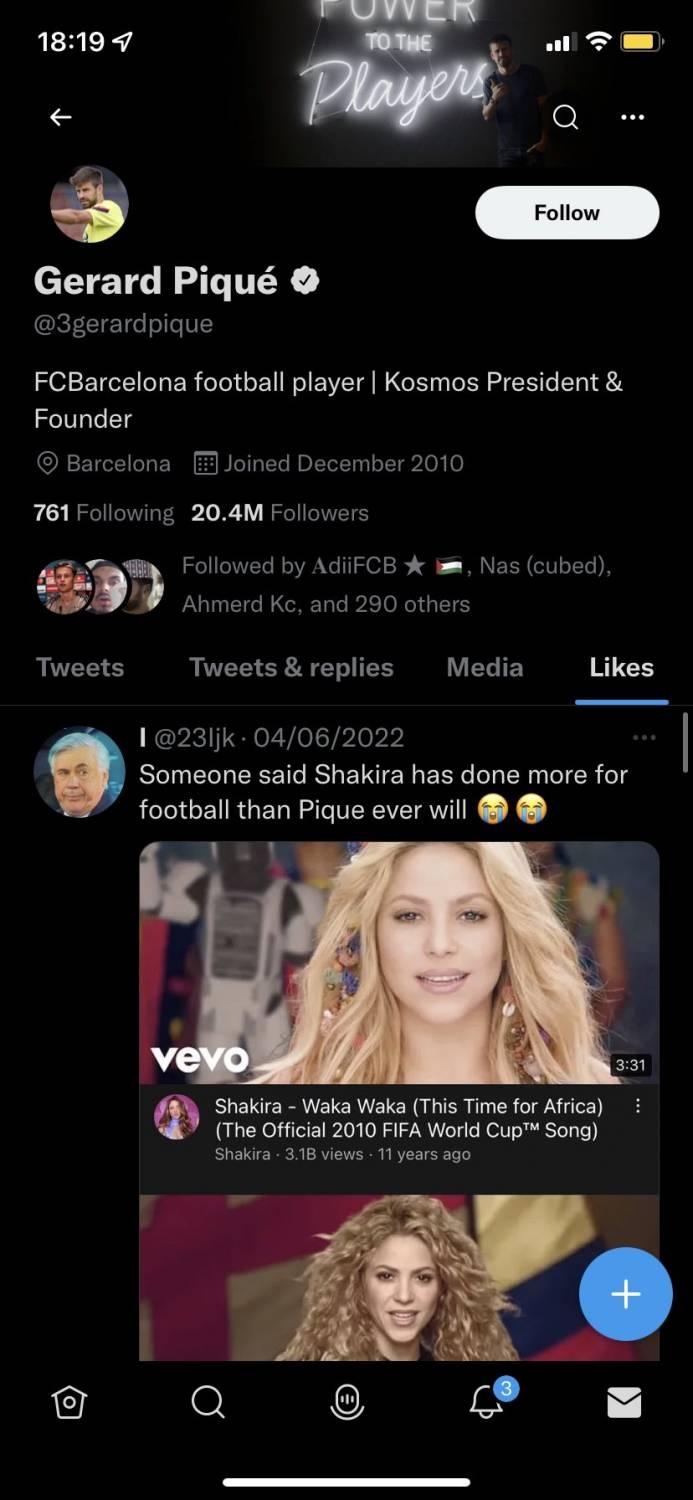Tap the compose tweet plus button

[x=625, y=1294]
